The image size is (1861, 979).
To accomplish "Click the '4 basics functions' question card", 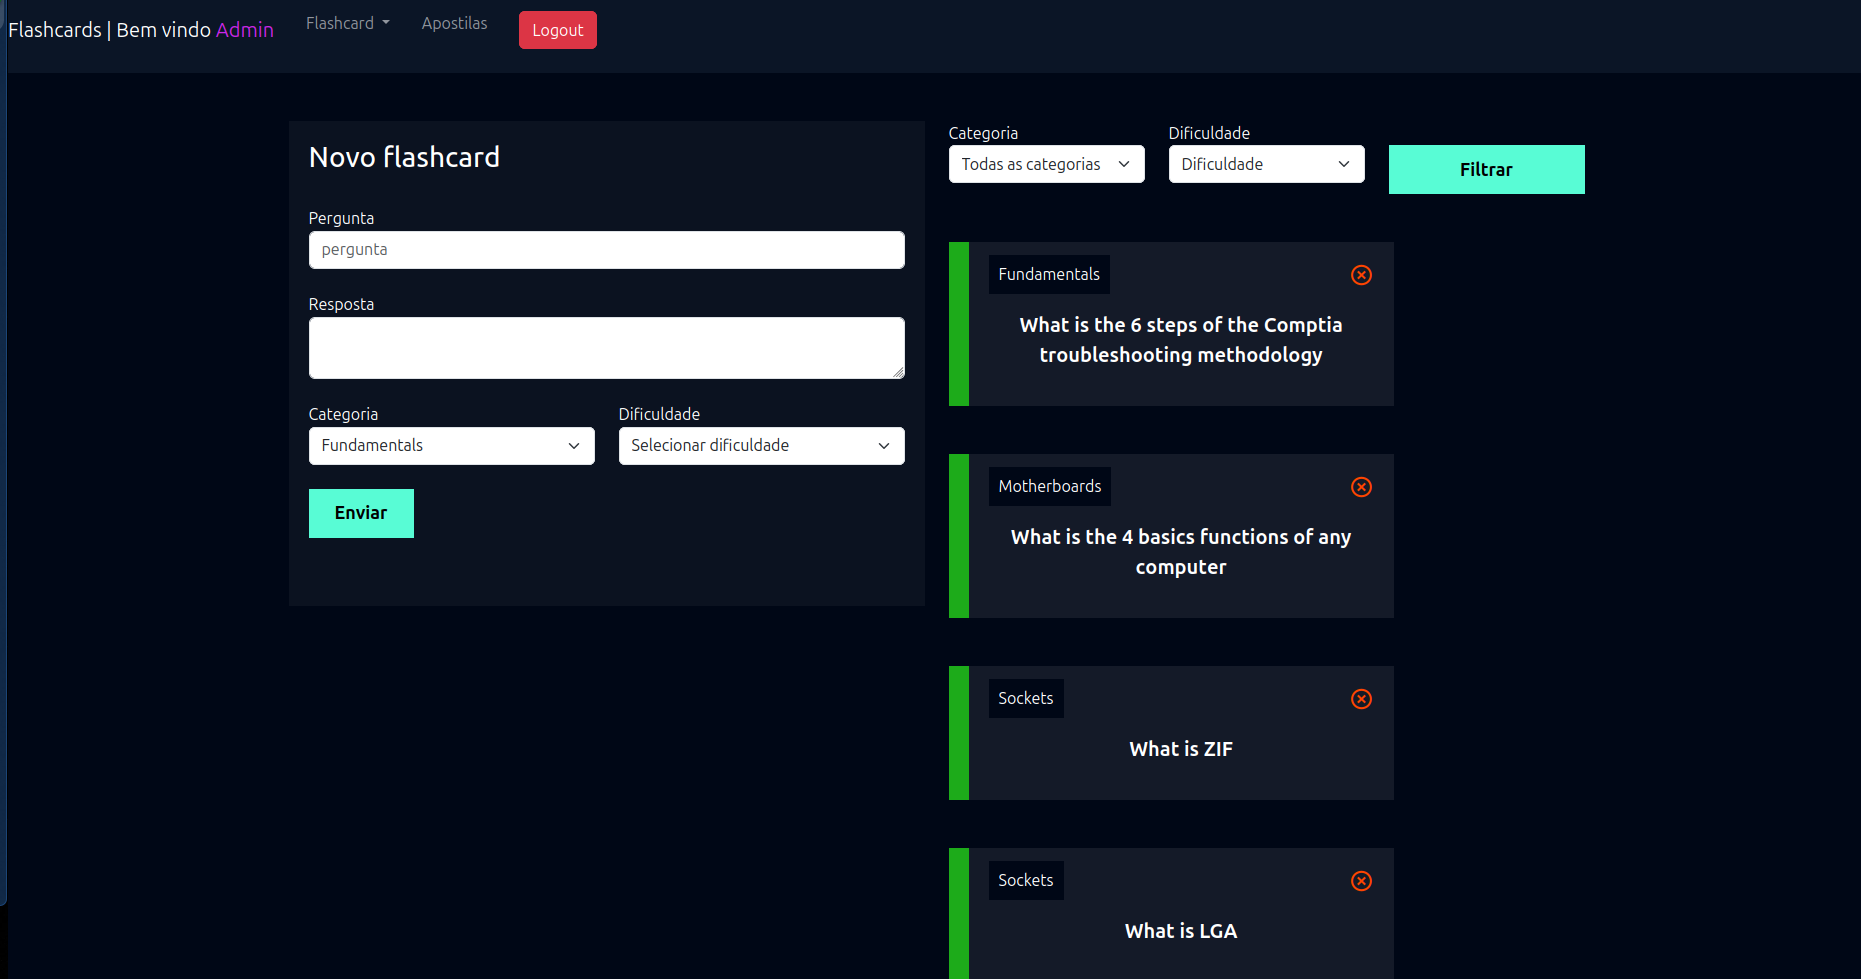I will 1180,552.
